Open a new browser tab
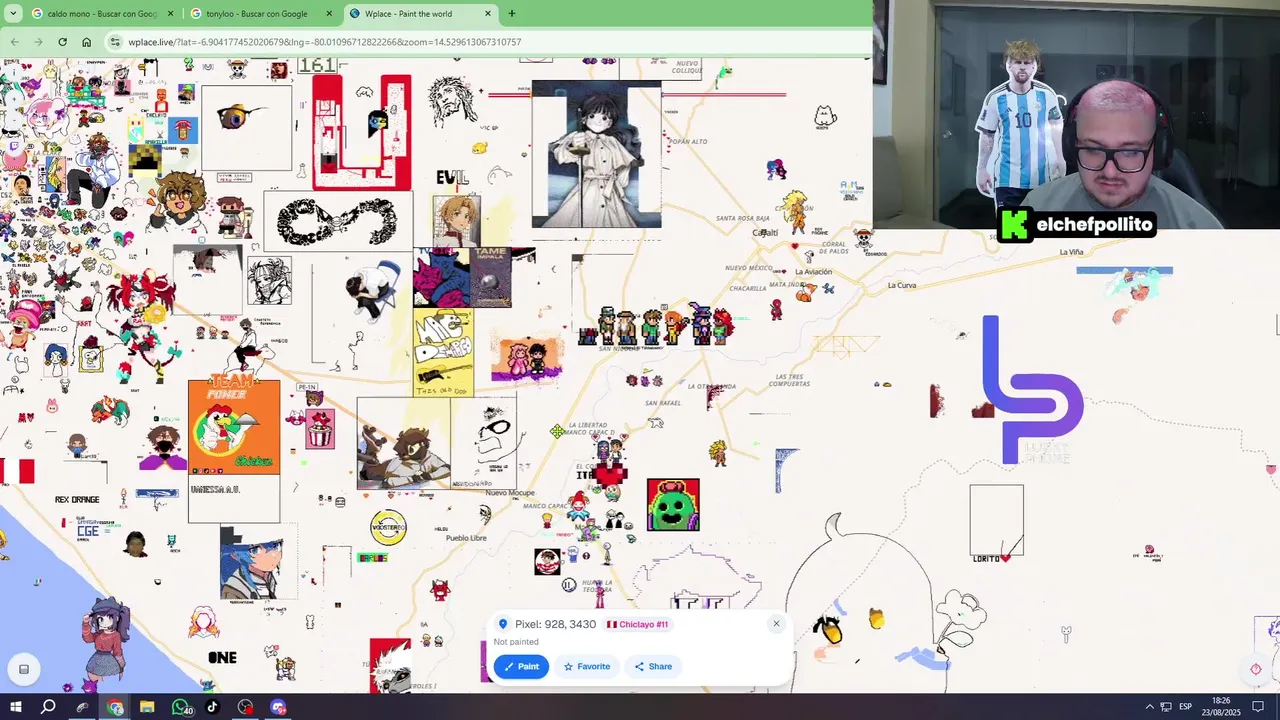The image size is (1280, 720). click(x=512, y=14)
